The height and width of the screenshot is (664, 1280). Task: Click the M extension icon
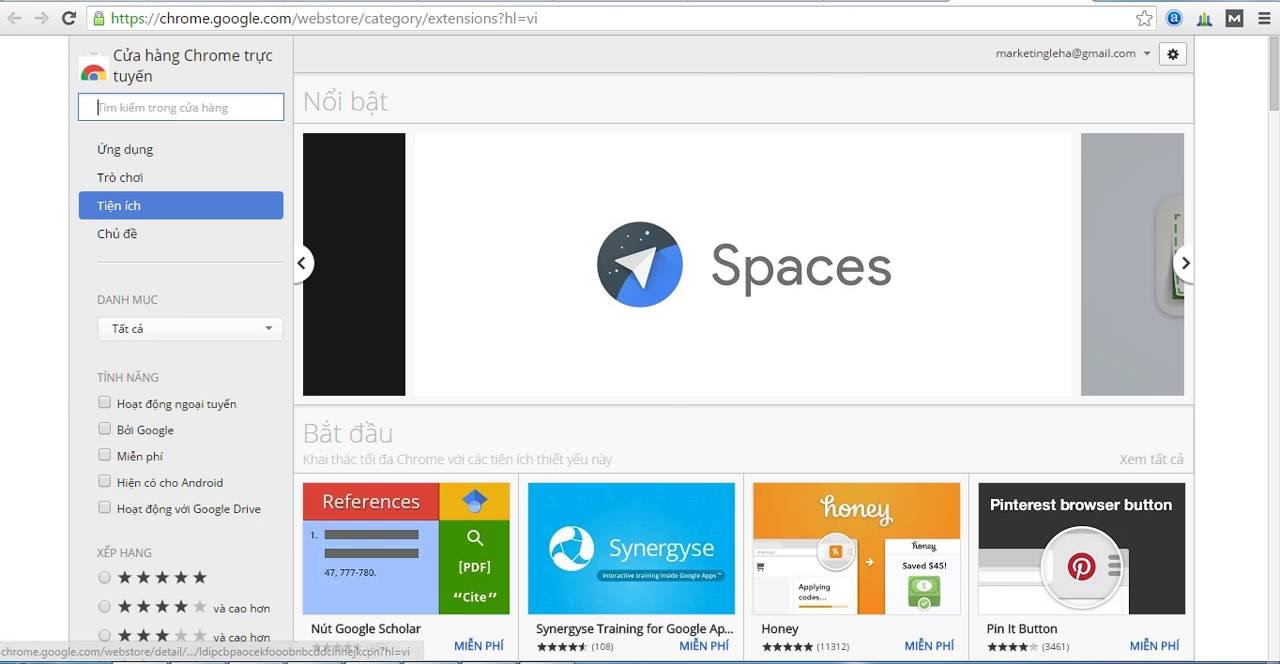1235,18
